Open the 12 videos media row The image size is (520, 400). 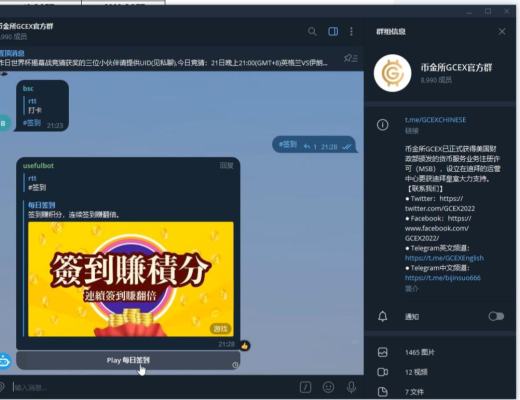[440, 372]
